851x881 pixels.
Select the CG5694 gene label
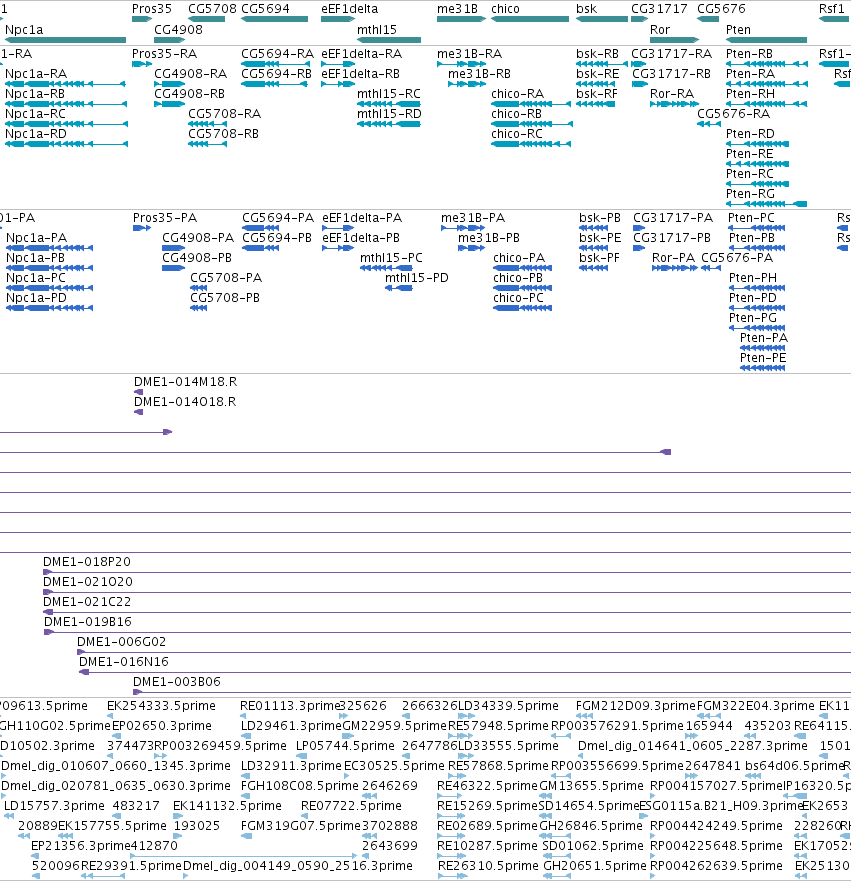pyautogui.click(x=265, y=9)
